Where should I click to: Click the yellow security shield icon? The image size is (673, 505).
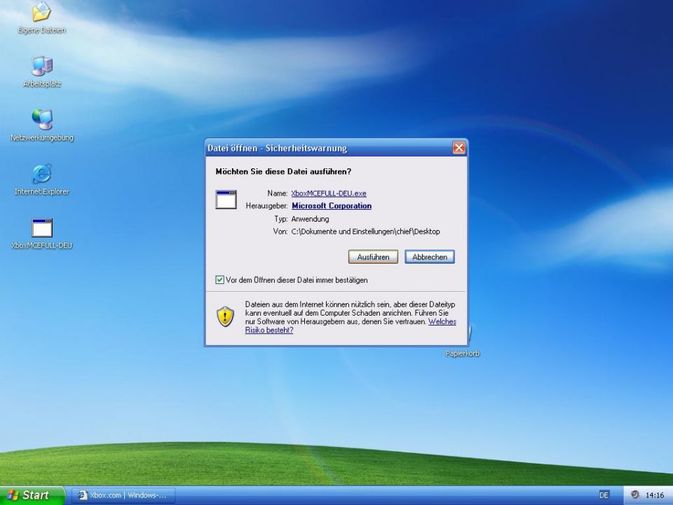[225, 317]
